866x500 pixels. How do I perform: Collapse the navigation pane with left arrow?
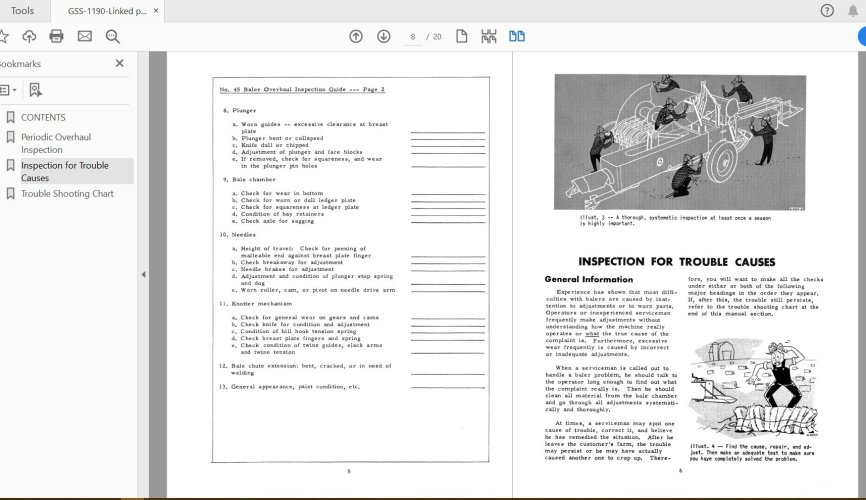point(142,274)
